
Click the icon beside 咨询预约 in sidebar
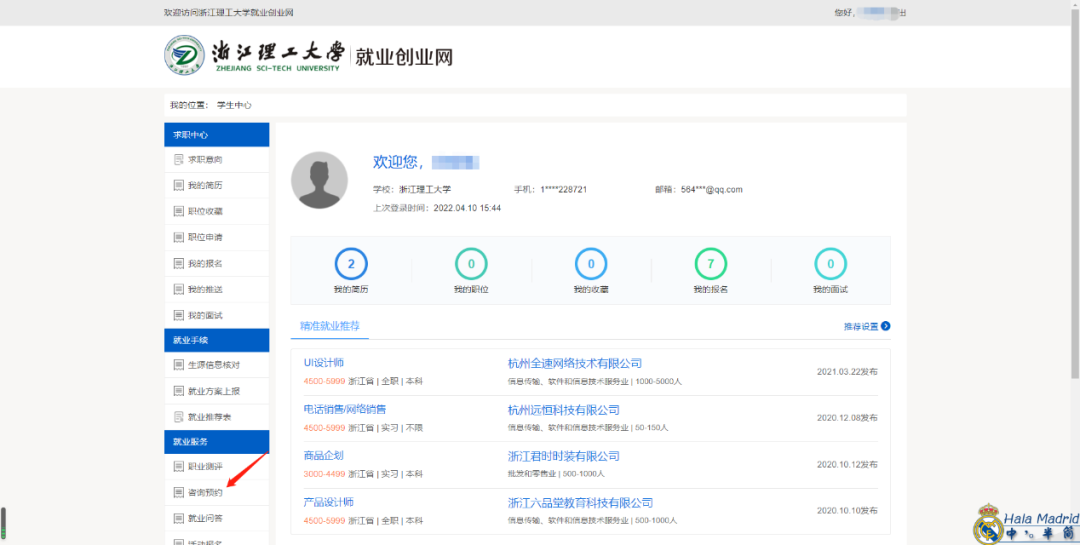179,492
